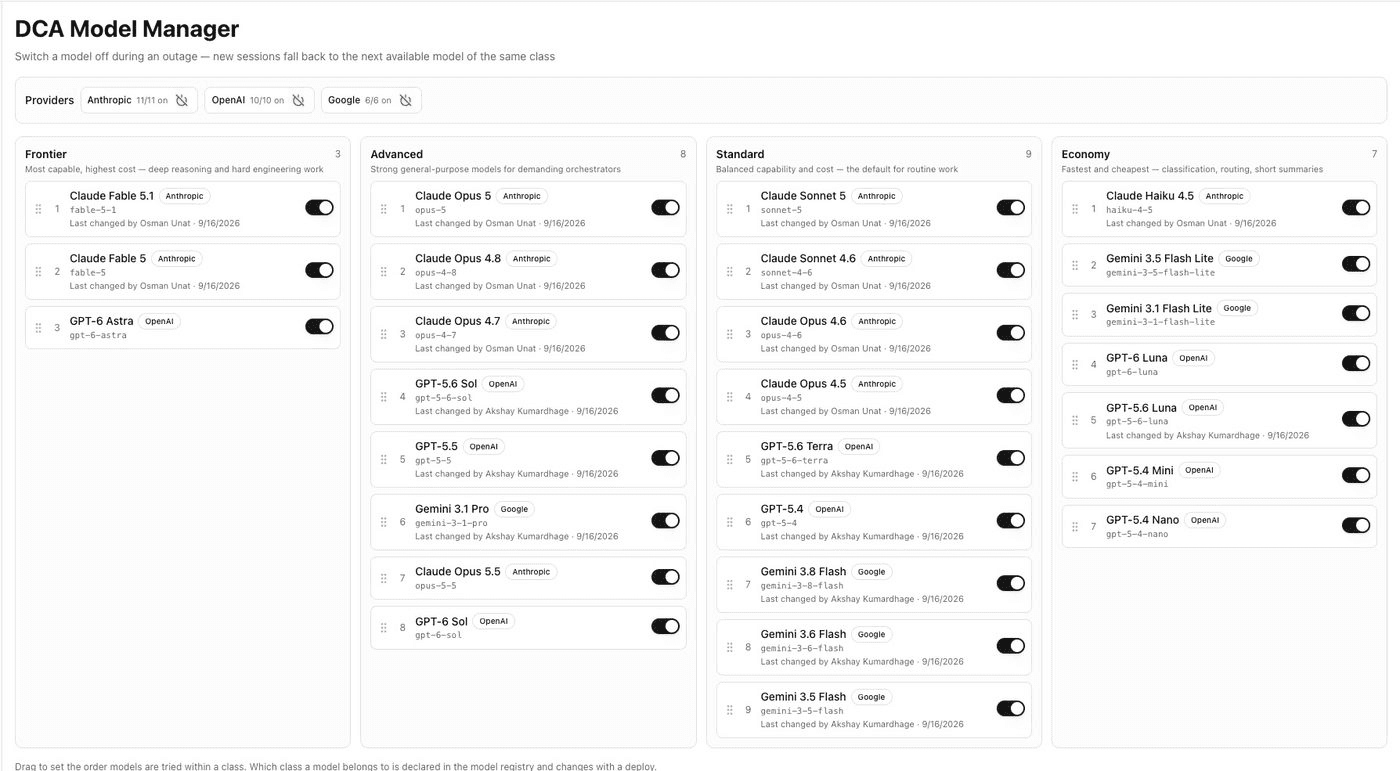The width and height of the screenshot is (1400, 771).
Task: Click the OpenAI tag on GPT-5.5
Action: (x=483, y=447)
